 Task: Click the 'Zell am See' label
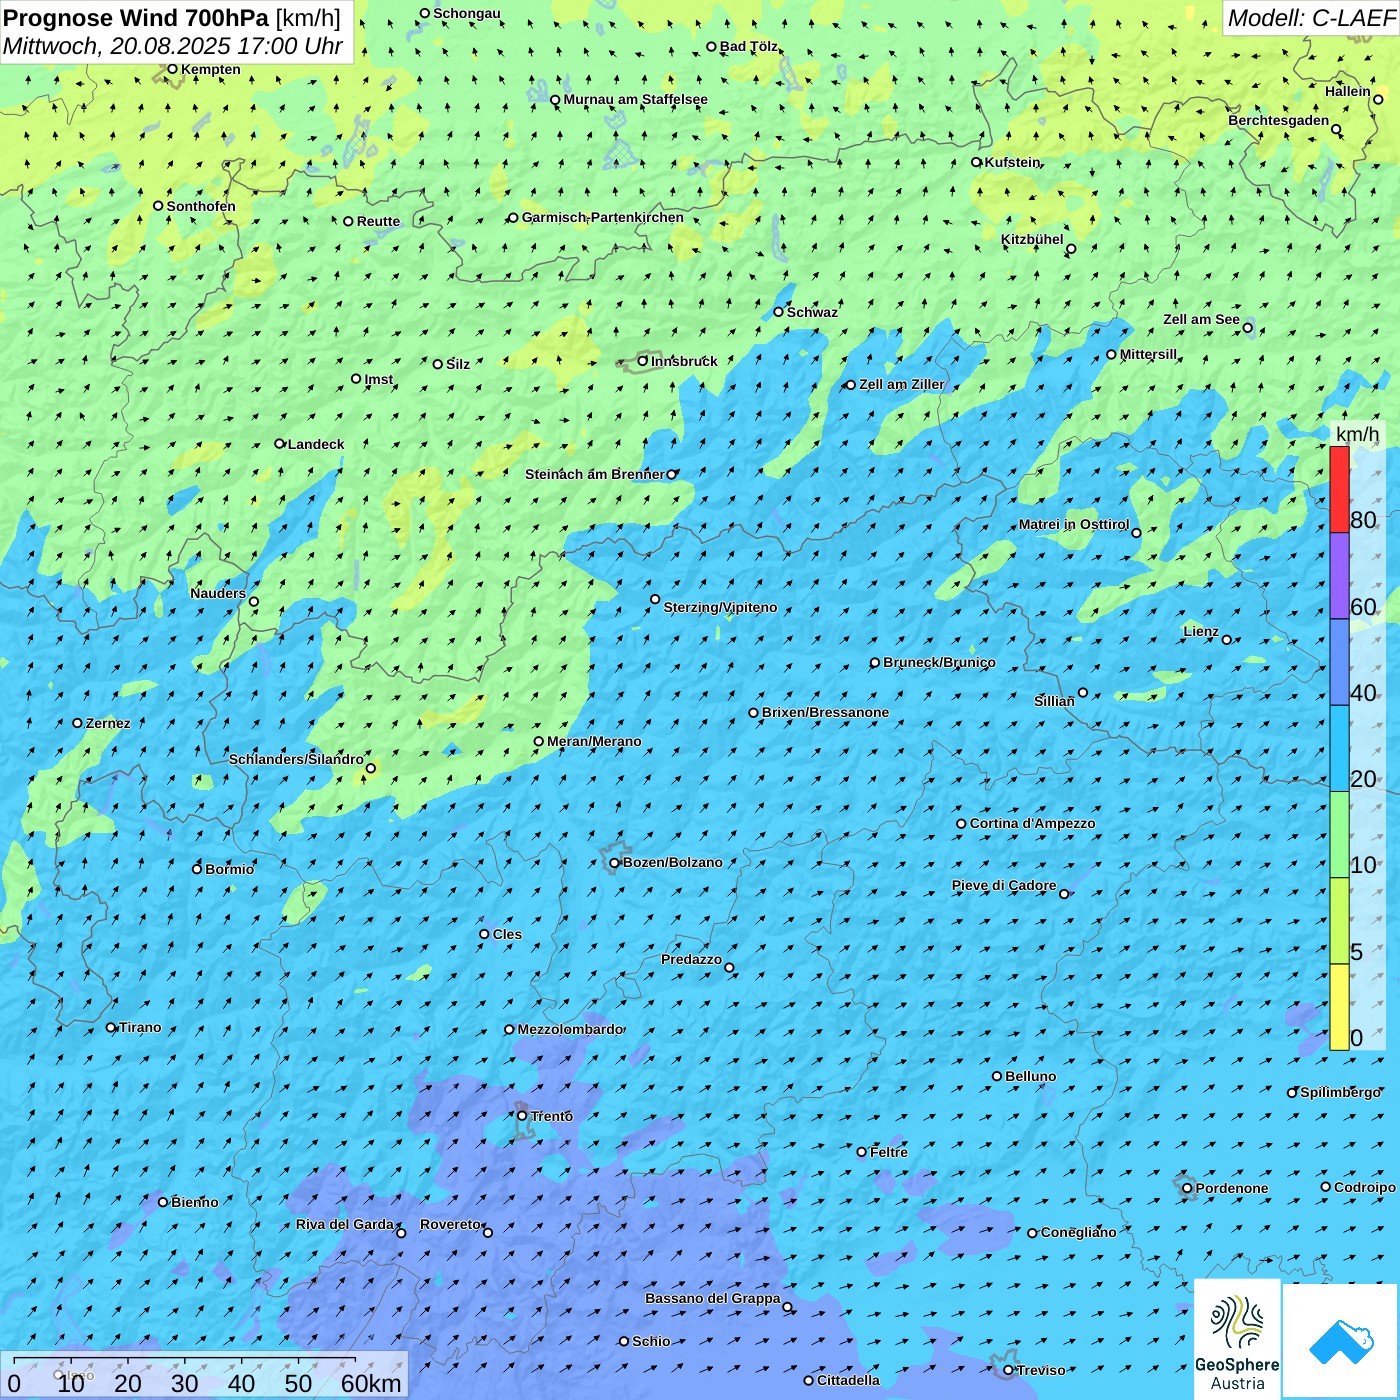click(x=1201, y=319)
